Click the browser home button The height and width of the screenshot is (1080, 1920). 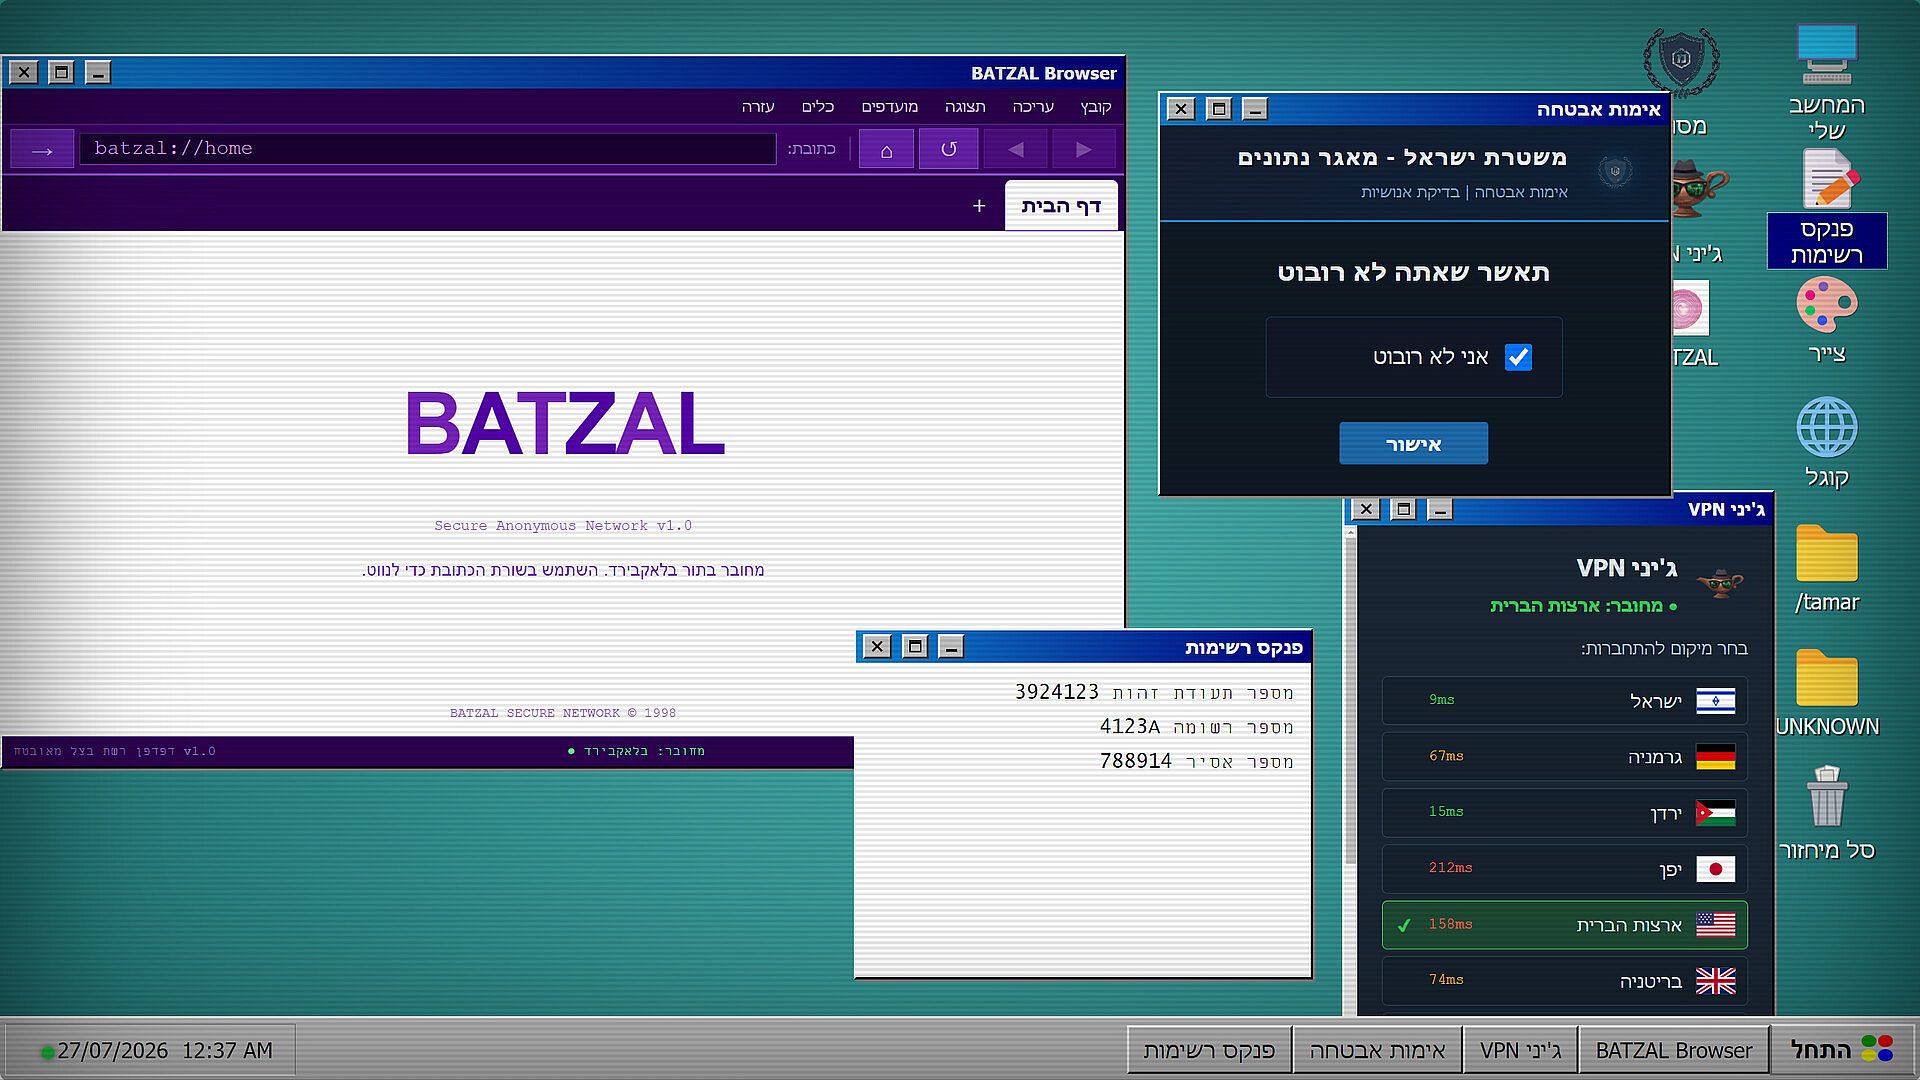click(x=886, y=149)
